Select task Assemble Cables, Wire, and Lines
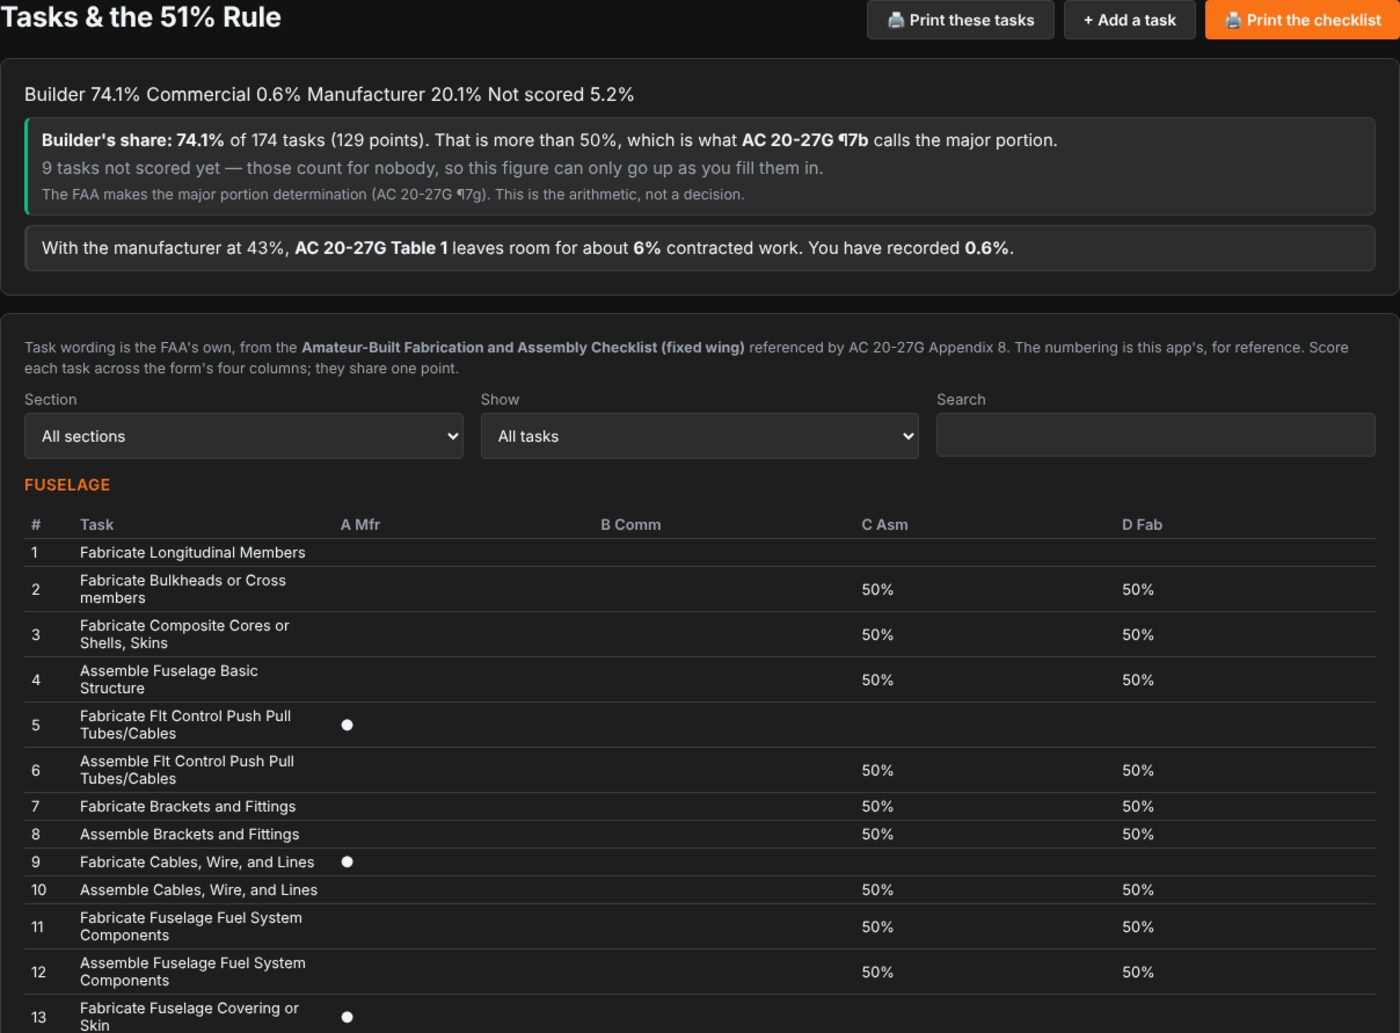Screen dimensions: 1400x1033 point(199,890)
